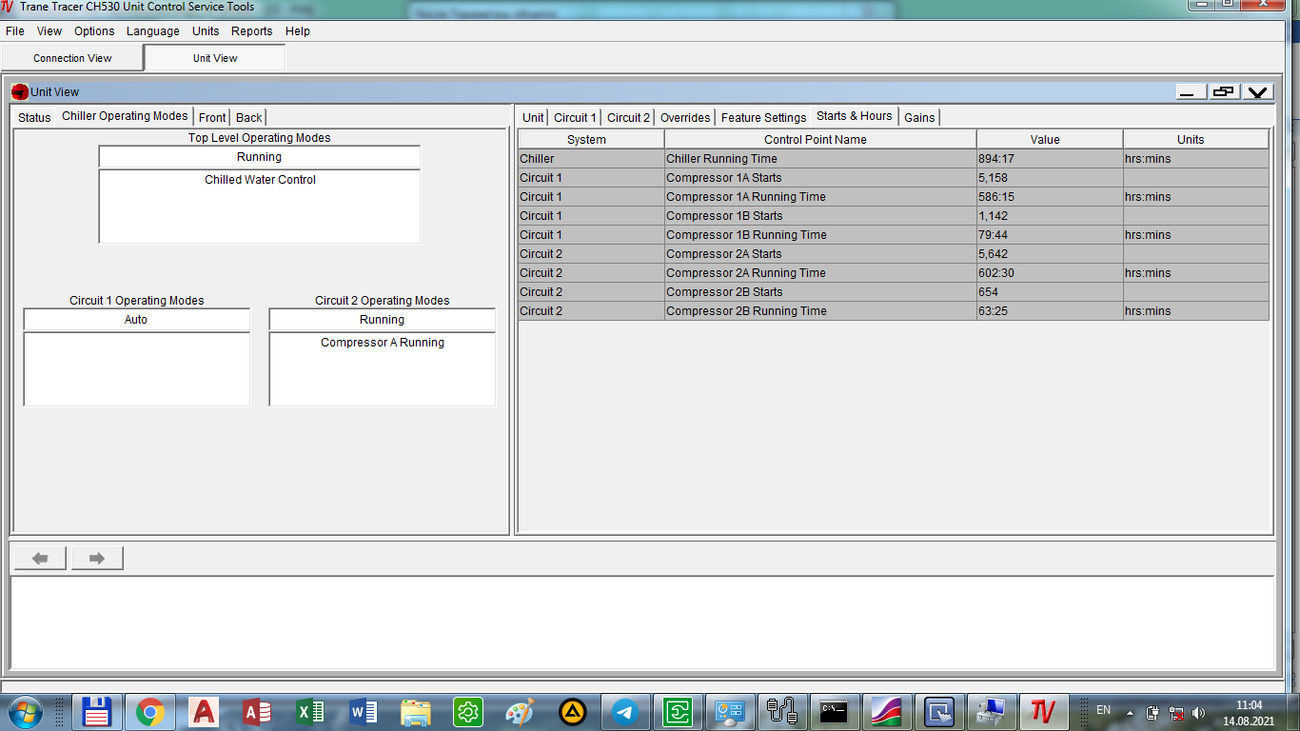Open the floppy disk app in taskbar
The height and width of the screenshot is (731, 1300).
click(97, 712)
